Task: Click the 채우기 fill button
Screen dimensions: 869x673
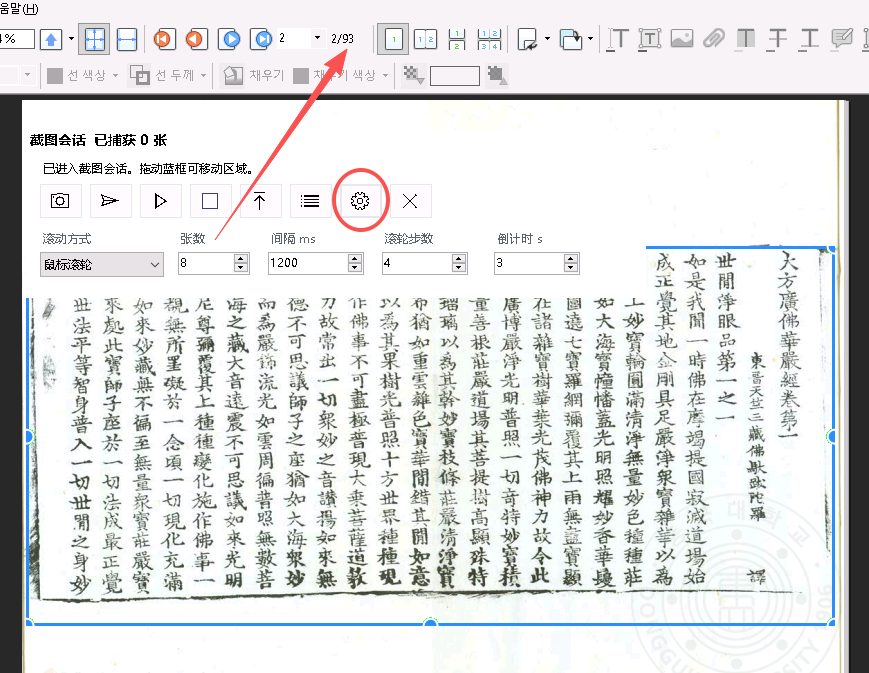Action: [x=253, y=75]
